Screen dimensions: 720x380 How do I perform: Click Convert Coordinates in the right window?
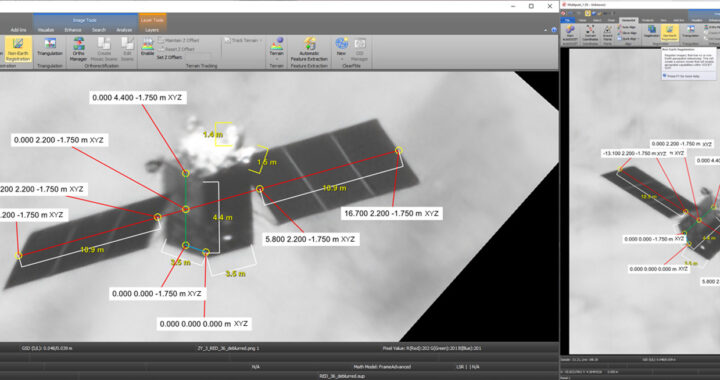590,34
